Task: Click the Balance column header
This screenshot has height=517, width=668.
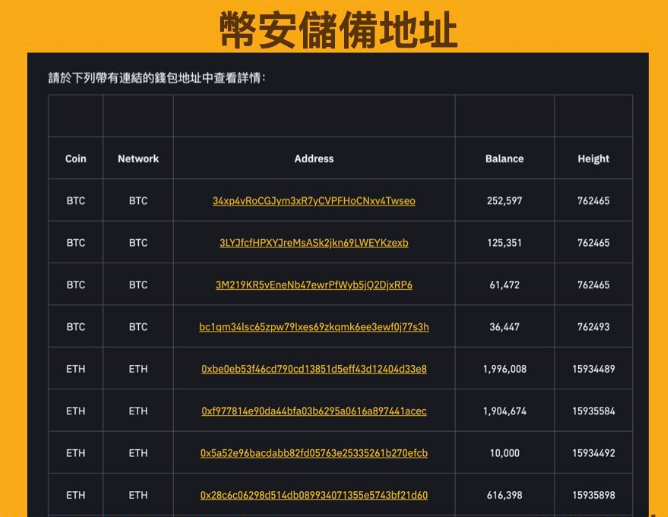Action: [x=504, y=158]
